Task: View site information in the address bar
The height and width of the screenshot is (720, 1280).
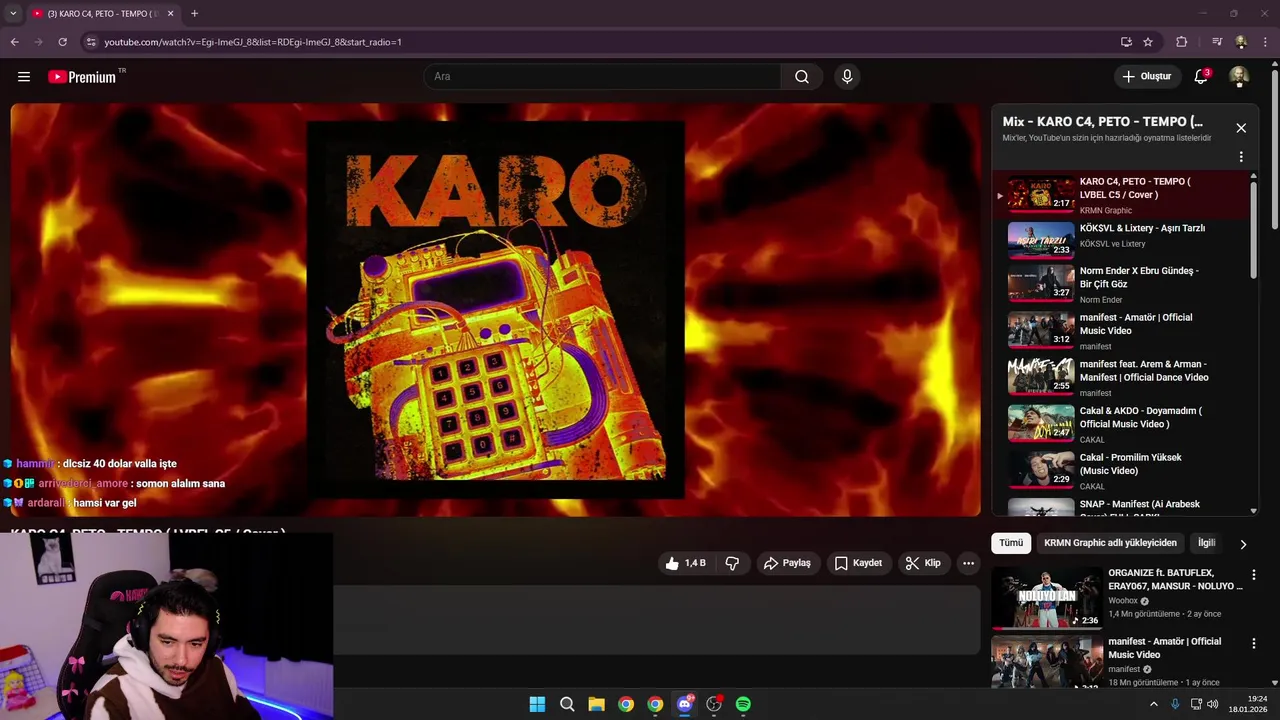Action: click(x=91, y=42)
